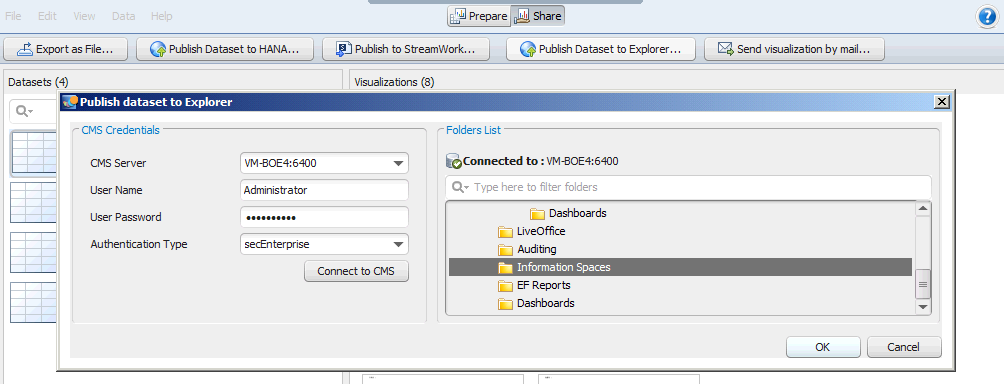
Task: Click the folder list scrollbar thumb
Action: 923,285
